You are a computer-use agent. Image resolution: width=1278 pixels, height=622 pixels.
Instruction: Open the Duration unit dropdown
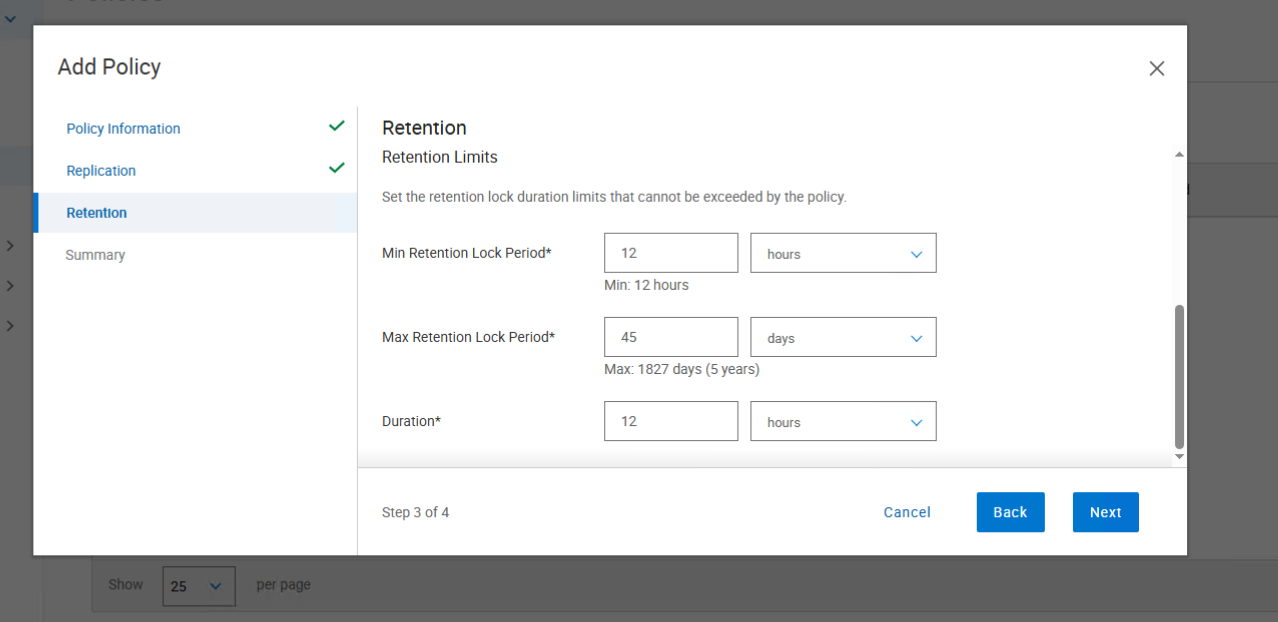[843, 421]
